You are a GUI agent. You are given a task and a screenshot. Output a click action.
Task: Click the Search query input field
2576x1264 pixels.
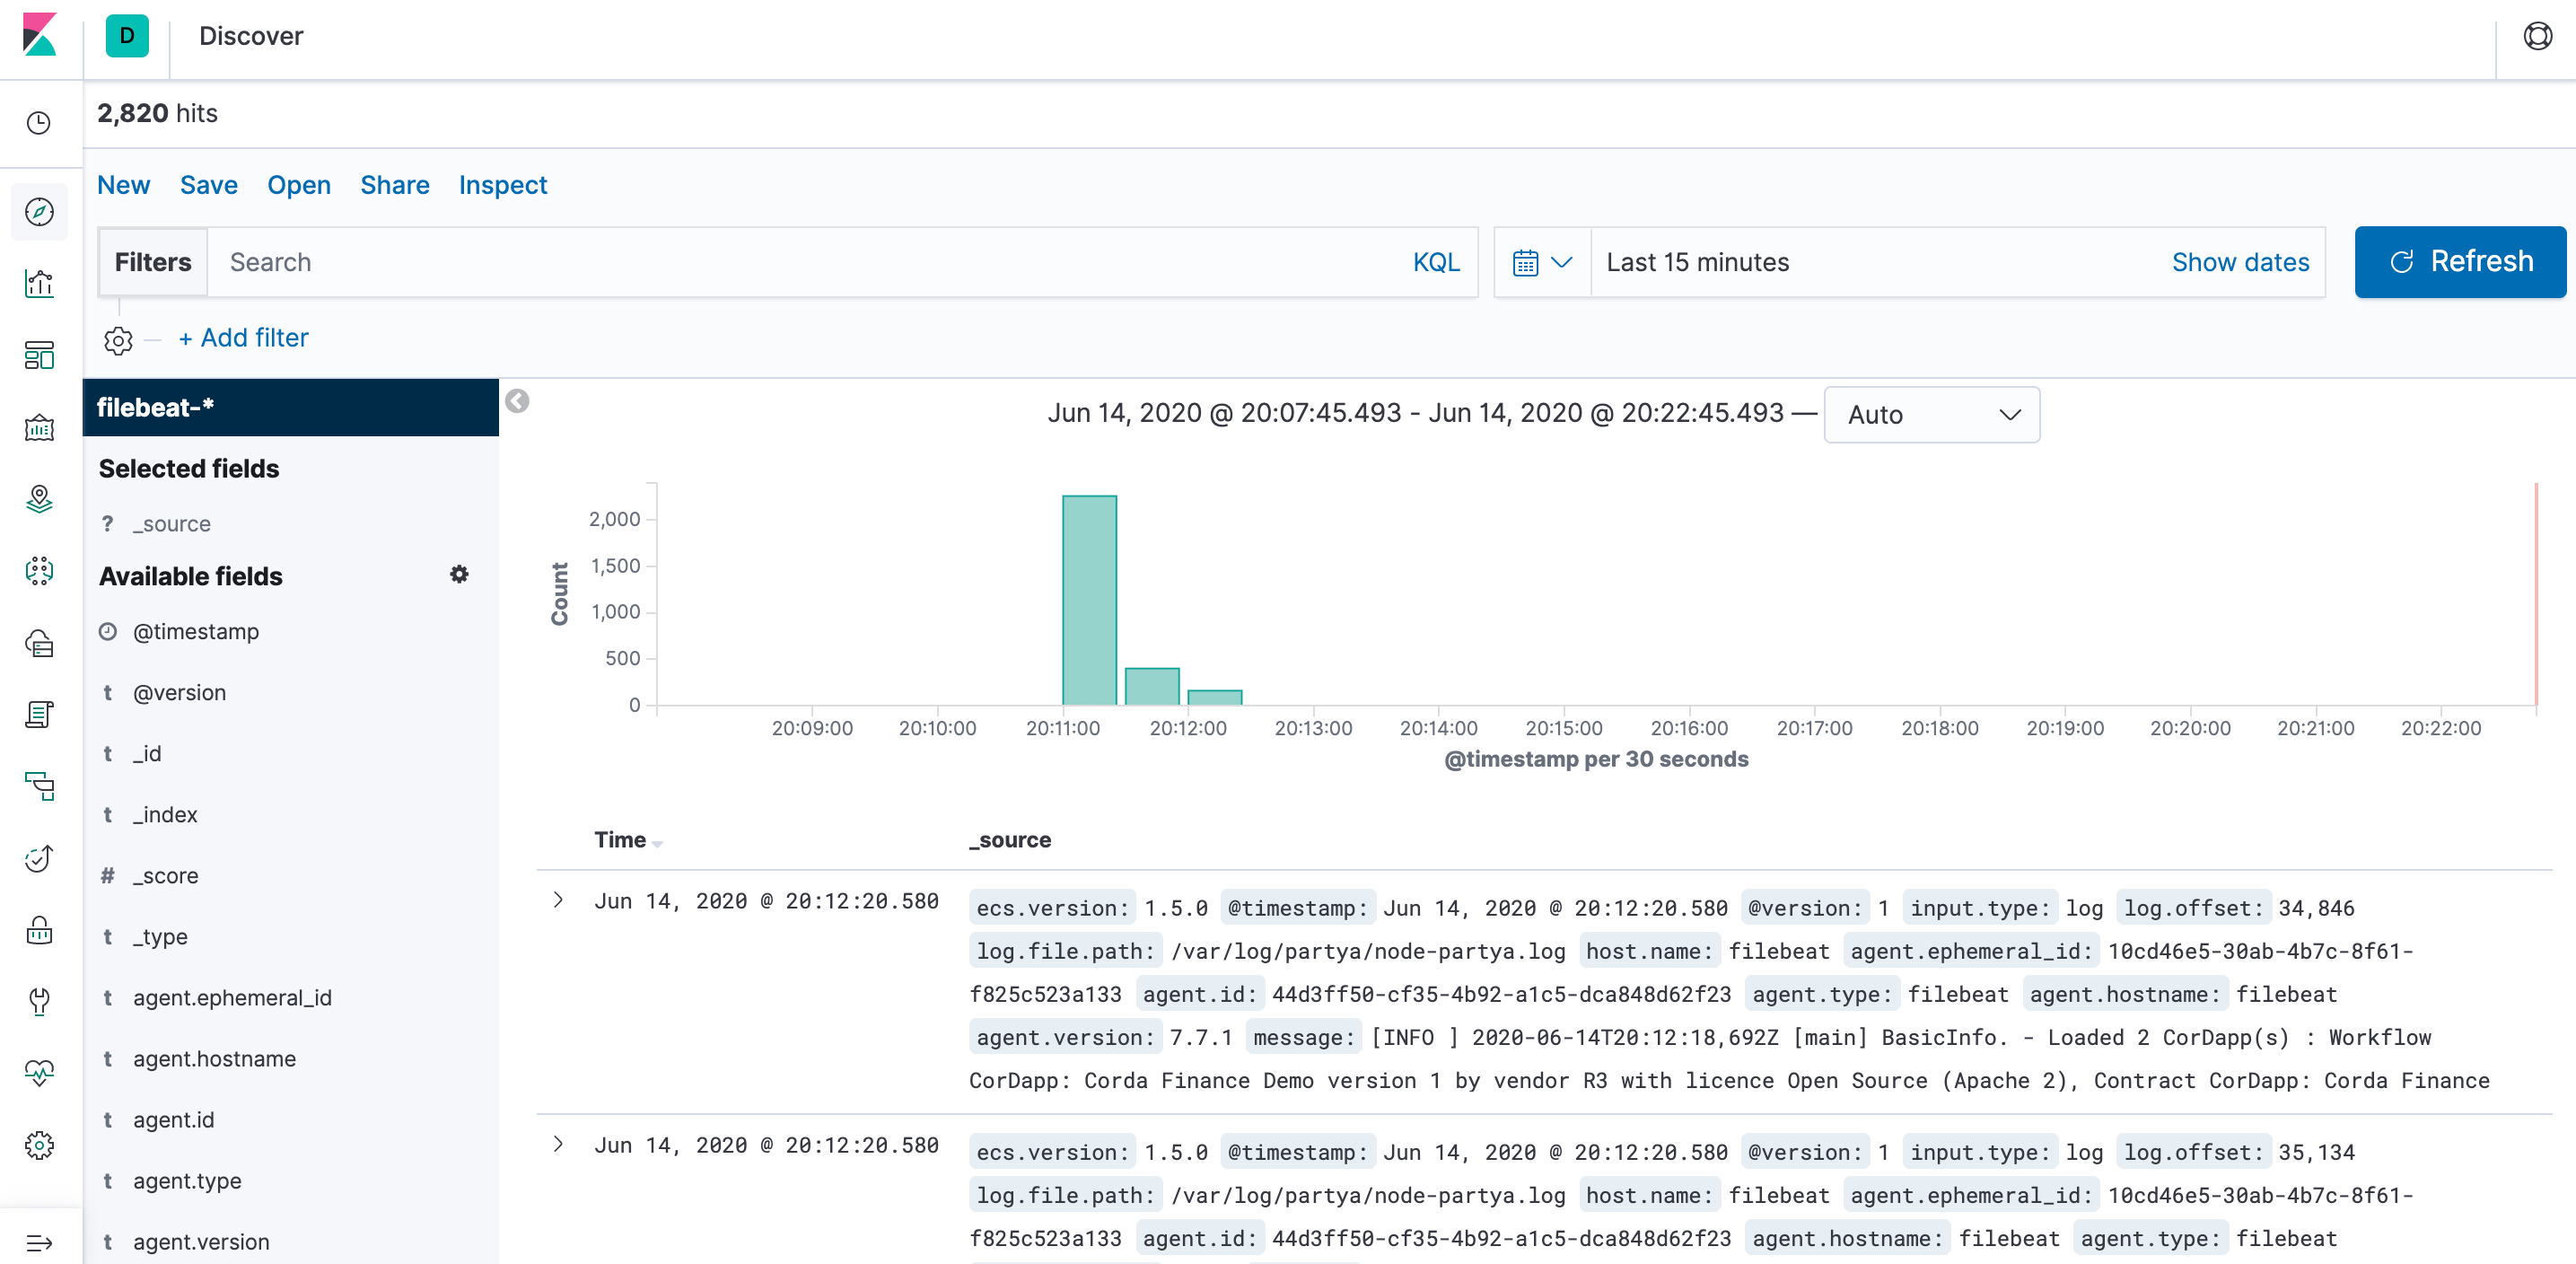805,262
